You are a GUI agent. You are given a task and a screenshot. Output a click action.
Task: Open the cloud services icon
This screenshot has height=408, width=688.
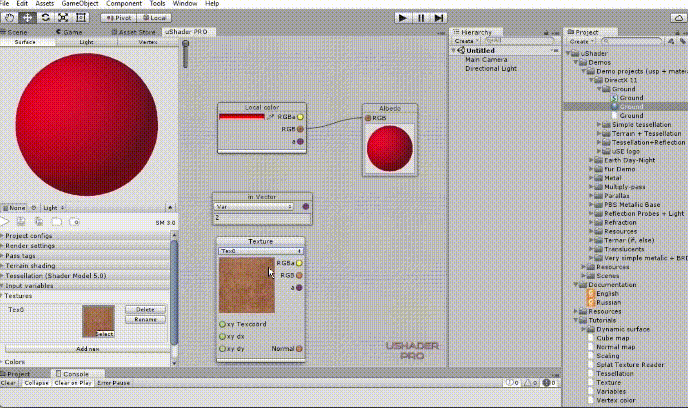click(x=678, y=18)
